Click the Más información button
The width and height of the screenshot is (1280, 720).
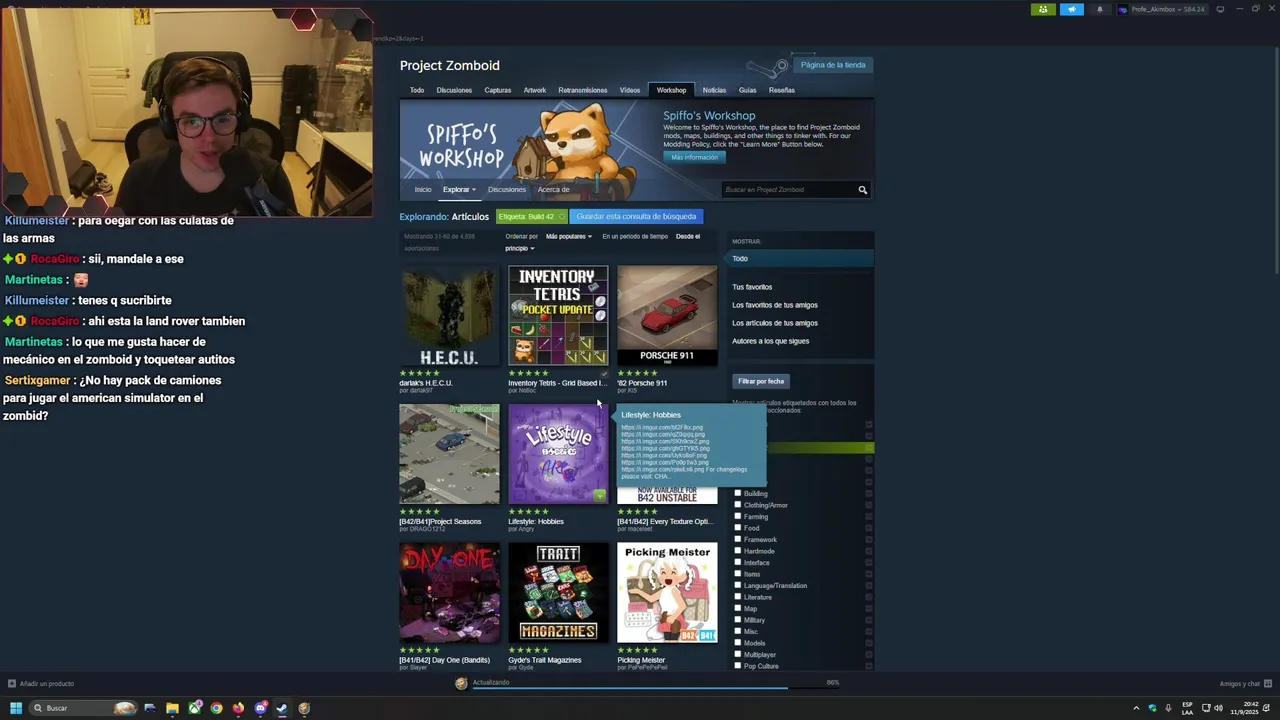point(694,157)
